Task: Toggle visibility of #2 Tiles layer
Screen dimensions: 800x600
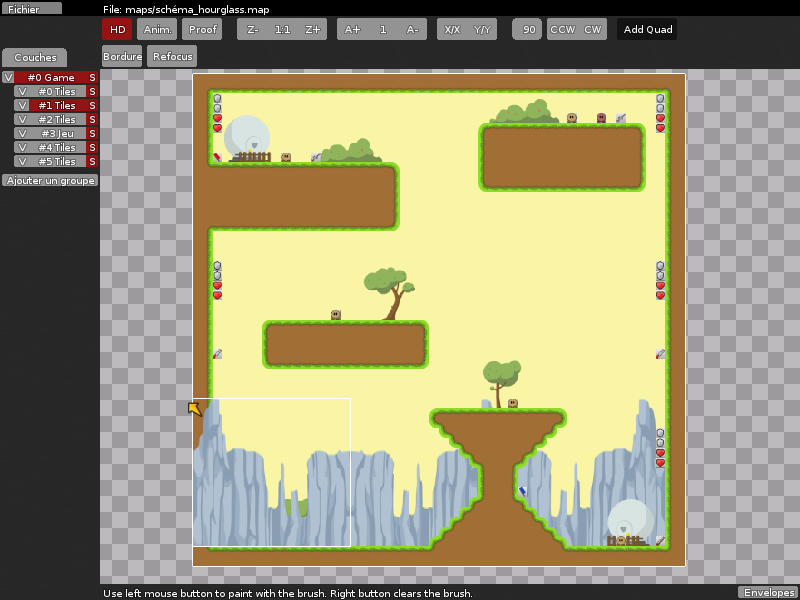Action: (21, 119)
